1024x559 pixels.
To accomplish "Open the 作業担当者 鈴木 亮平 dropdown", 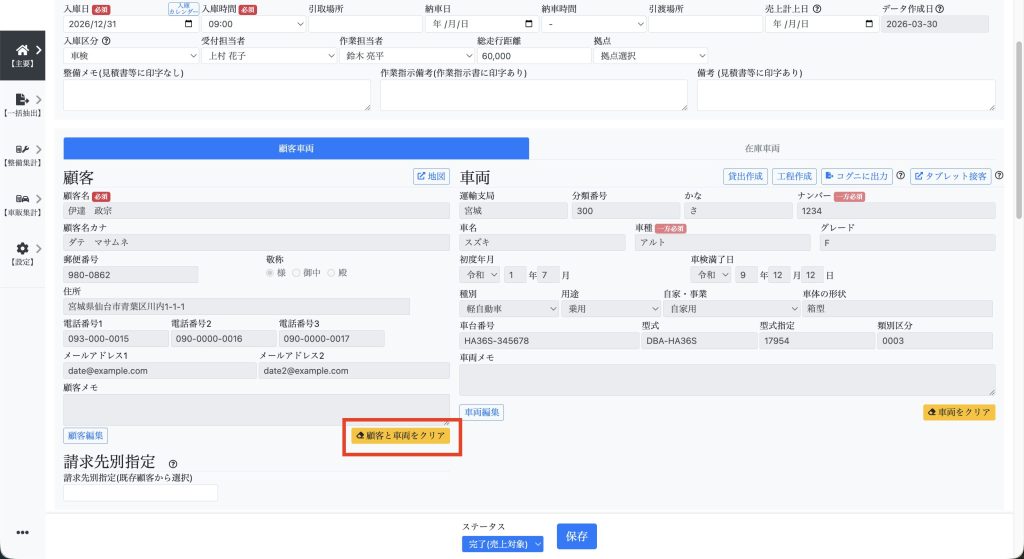I will pyautogui.click(x=406, y=56).
